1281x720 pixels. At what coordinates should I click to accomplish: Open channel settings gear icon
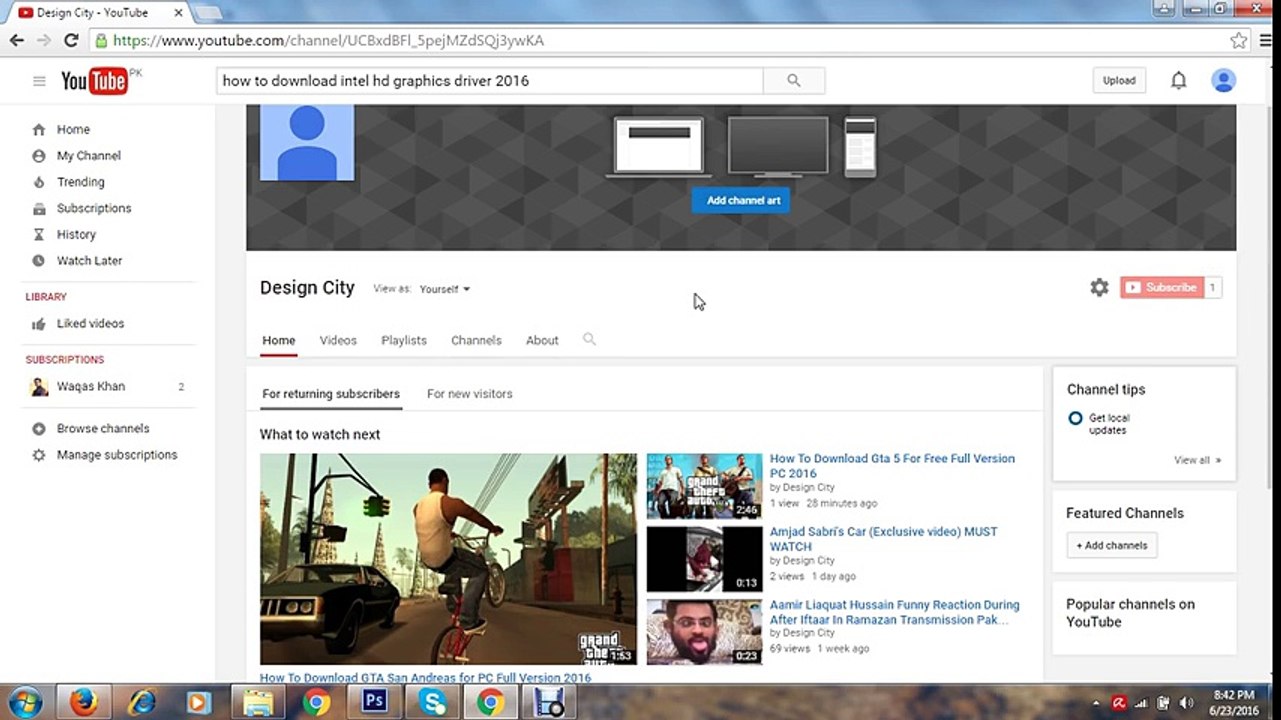pos(1099,288)
